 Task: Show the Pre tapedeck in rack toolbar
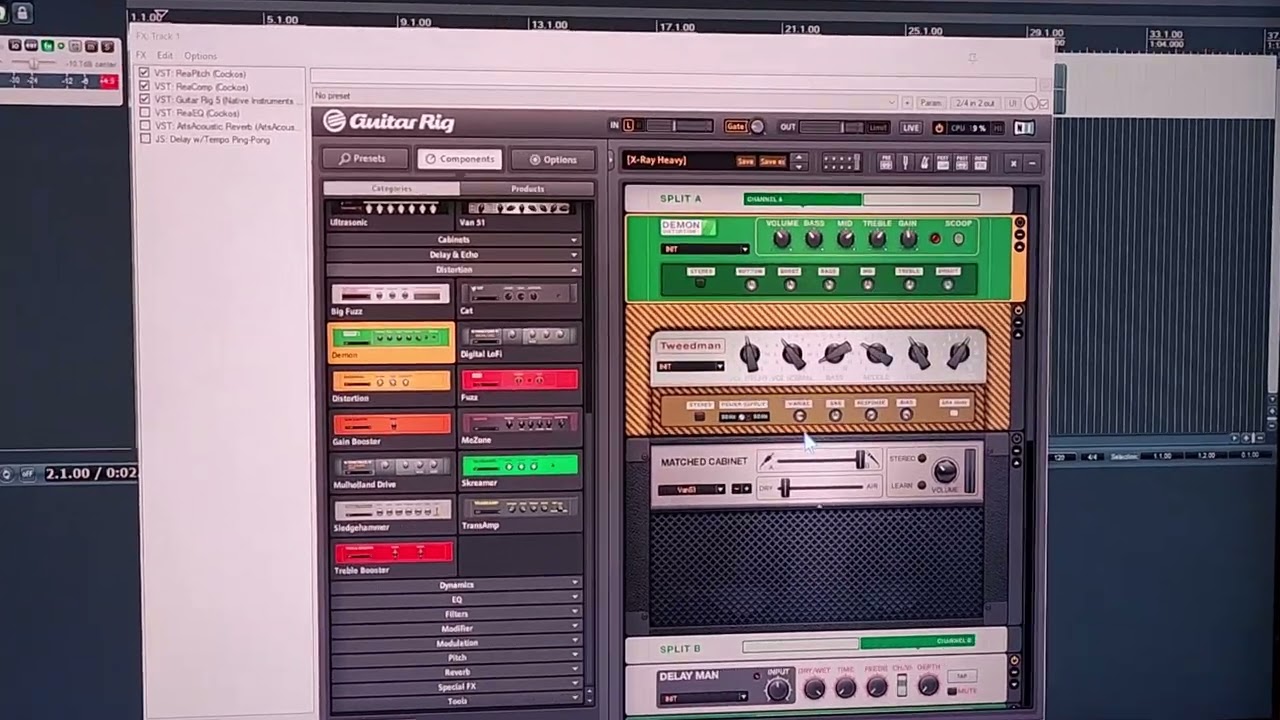(x=886, y=162)
